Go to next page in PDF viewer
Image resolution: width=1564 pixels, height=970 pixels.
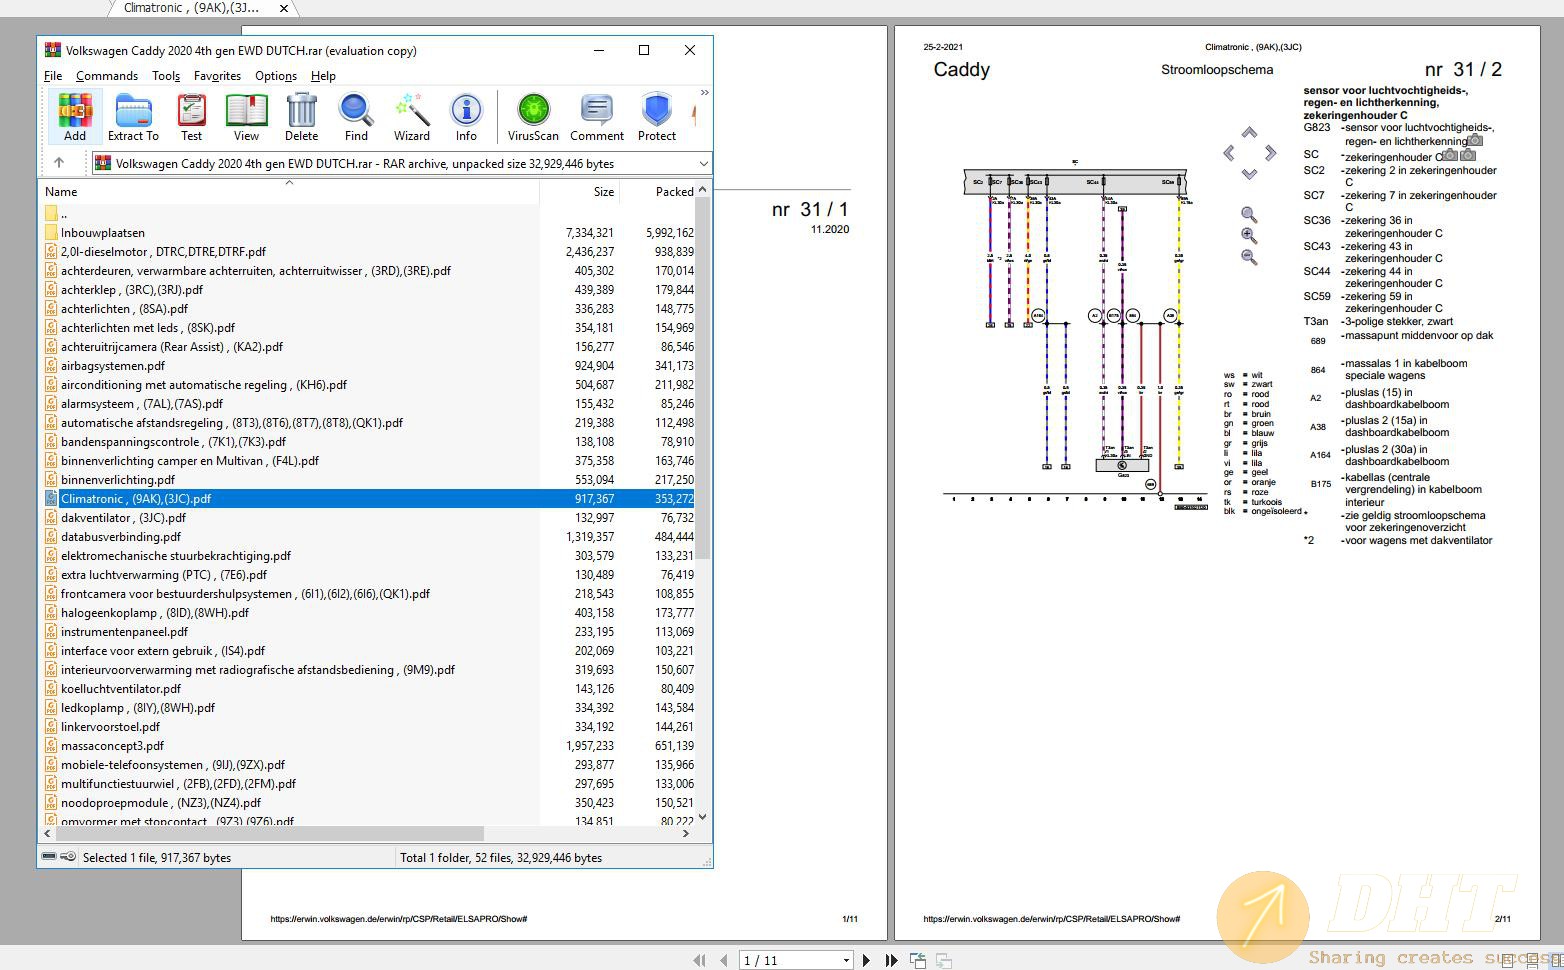point(866,960)
